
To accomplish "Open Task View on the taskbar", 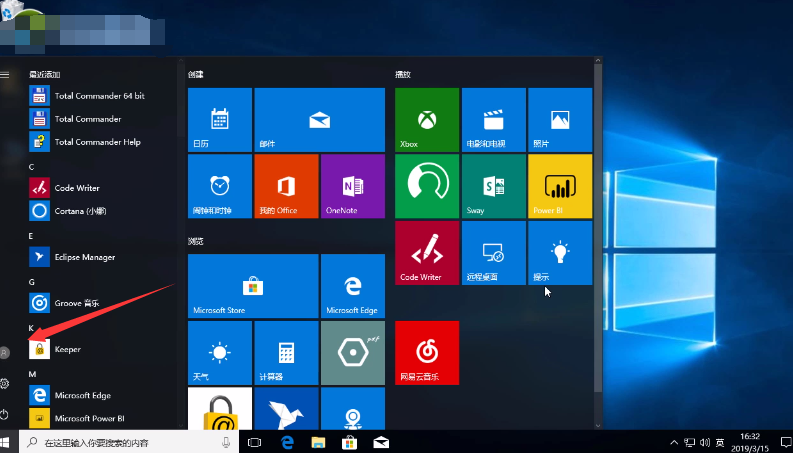I will coord(254,442).
